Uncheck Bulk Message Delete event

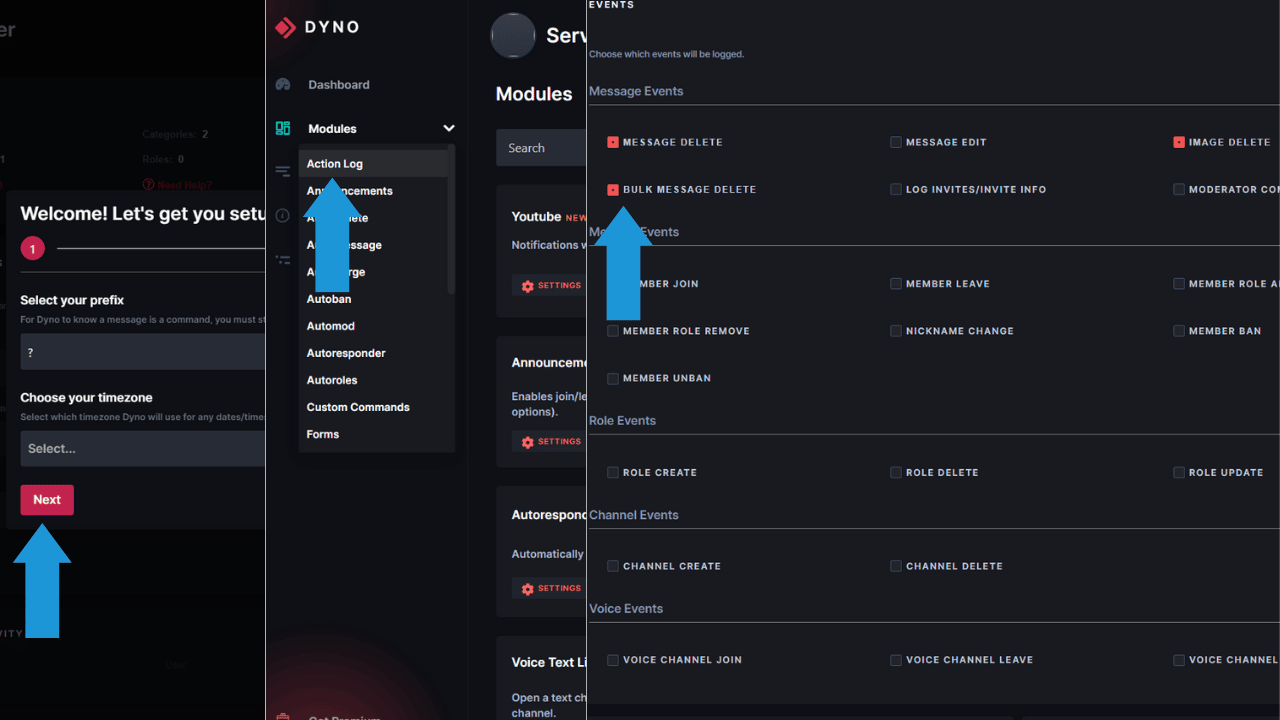(x=613, y=189)
